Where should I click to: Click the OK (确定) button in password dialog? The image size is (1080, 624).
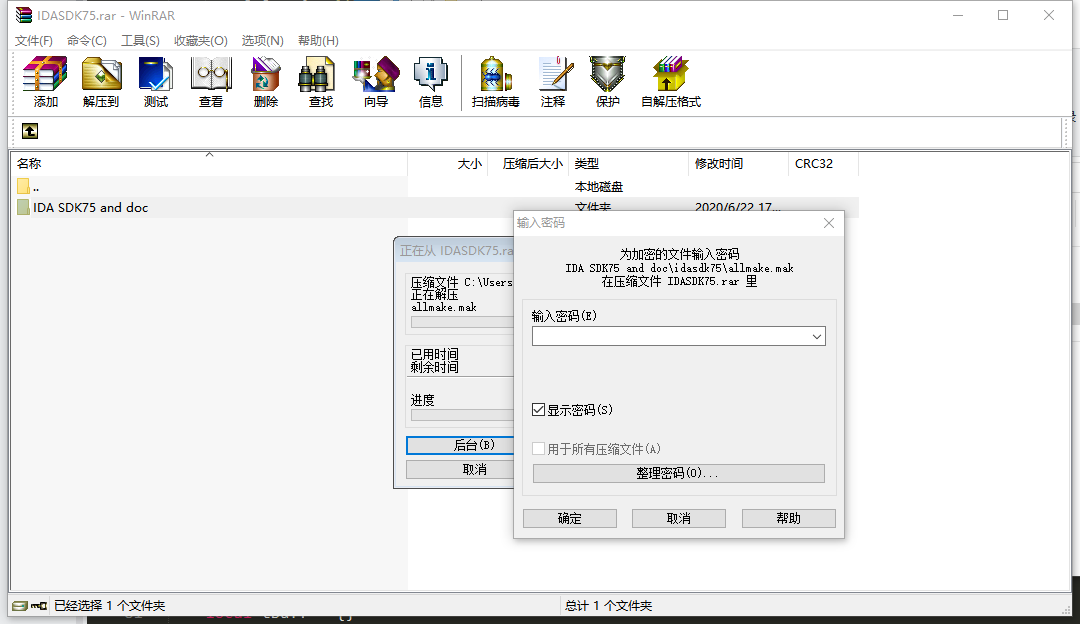[x=570, y=519]
